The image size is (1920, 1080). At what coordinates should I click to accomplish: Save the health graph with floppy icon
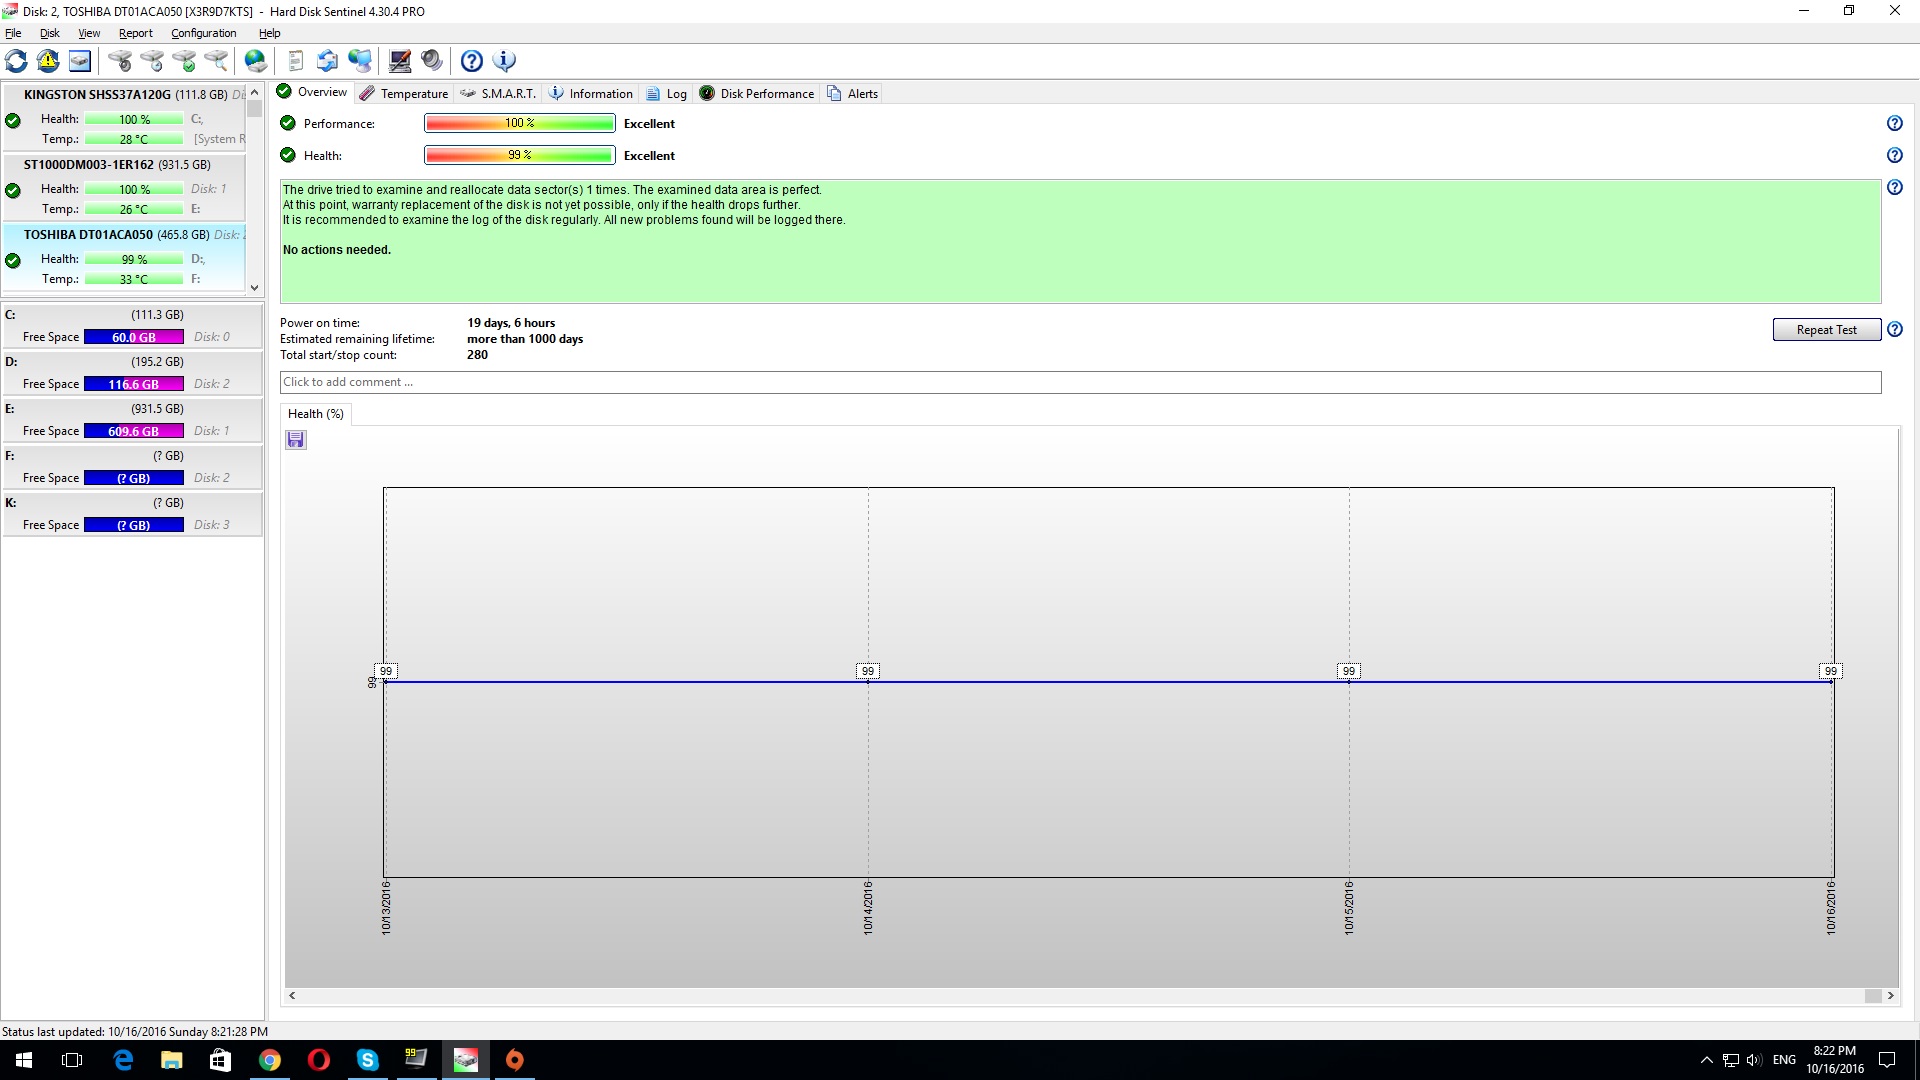[296, 440]
